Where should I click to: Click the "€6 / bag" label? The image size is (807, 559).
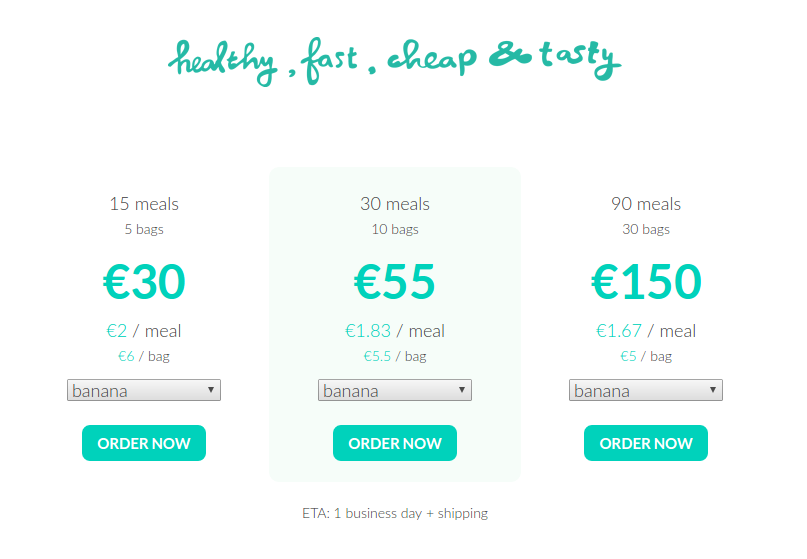(144, 356)
